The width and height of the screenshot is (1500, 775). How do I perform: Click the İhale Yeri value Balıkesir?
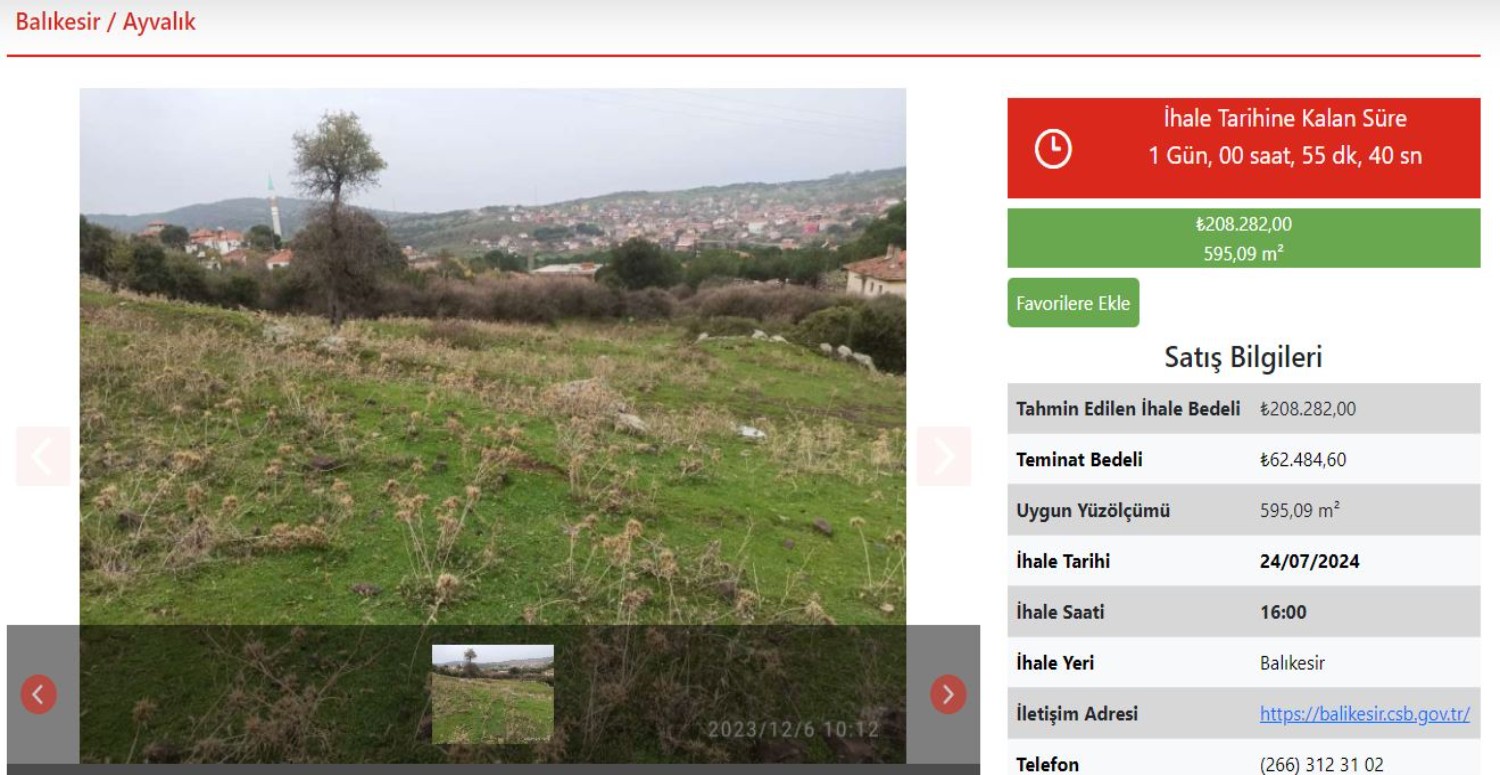click(x=1292, y=663)
